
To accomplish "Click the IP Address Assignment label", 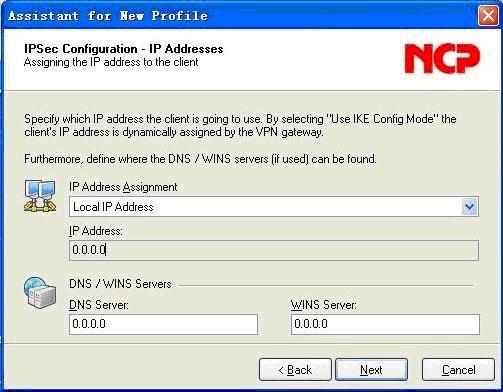I will coord(123,187).
